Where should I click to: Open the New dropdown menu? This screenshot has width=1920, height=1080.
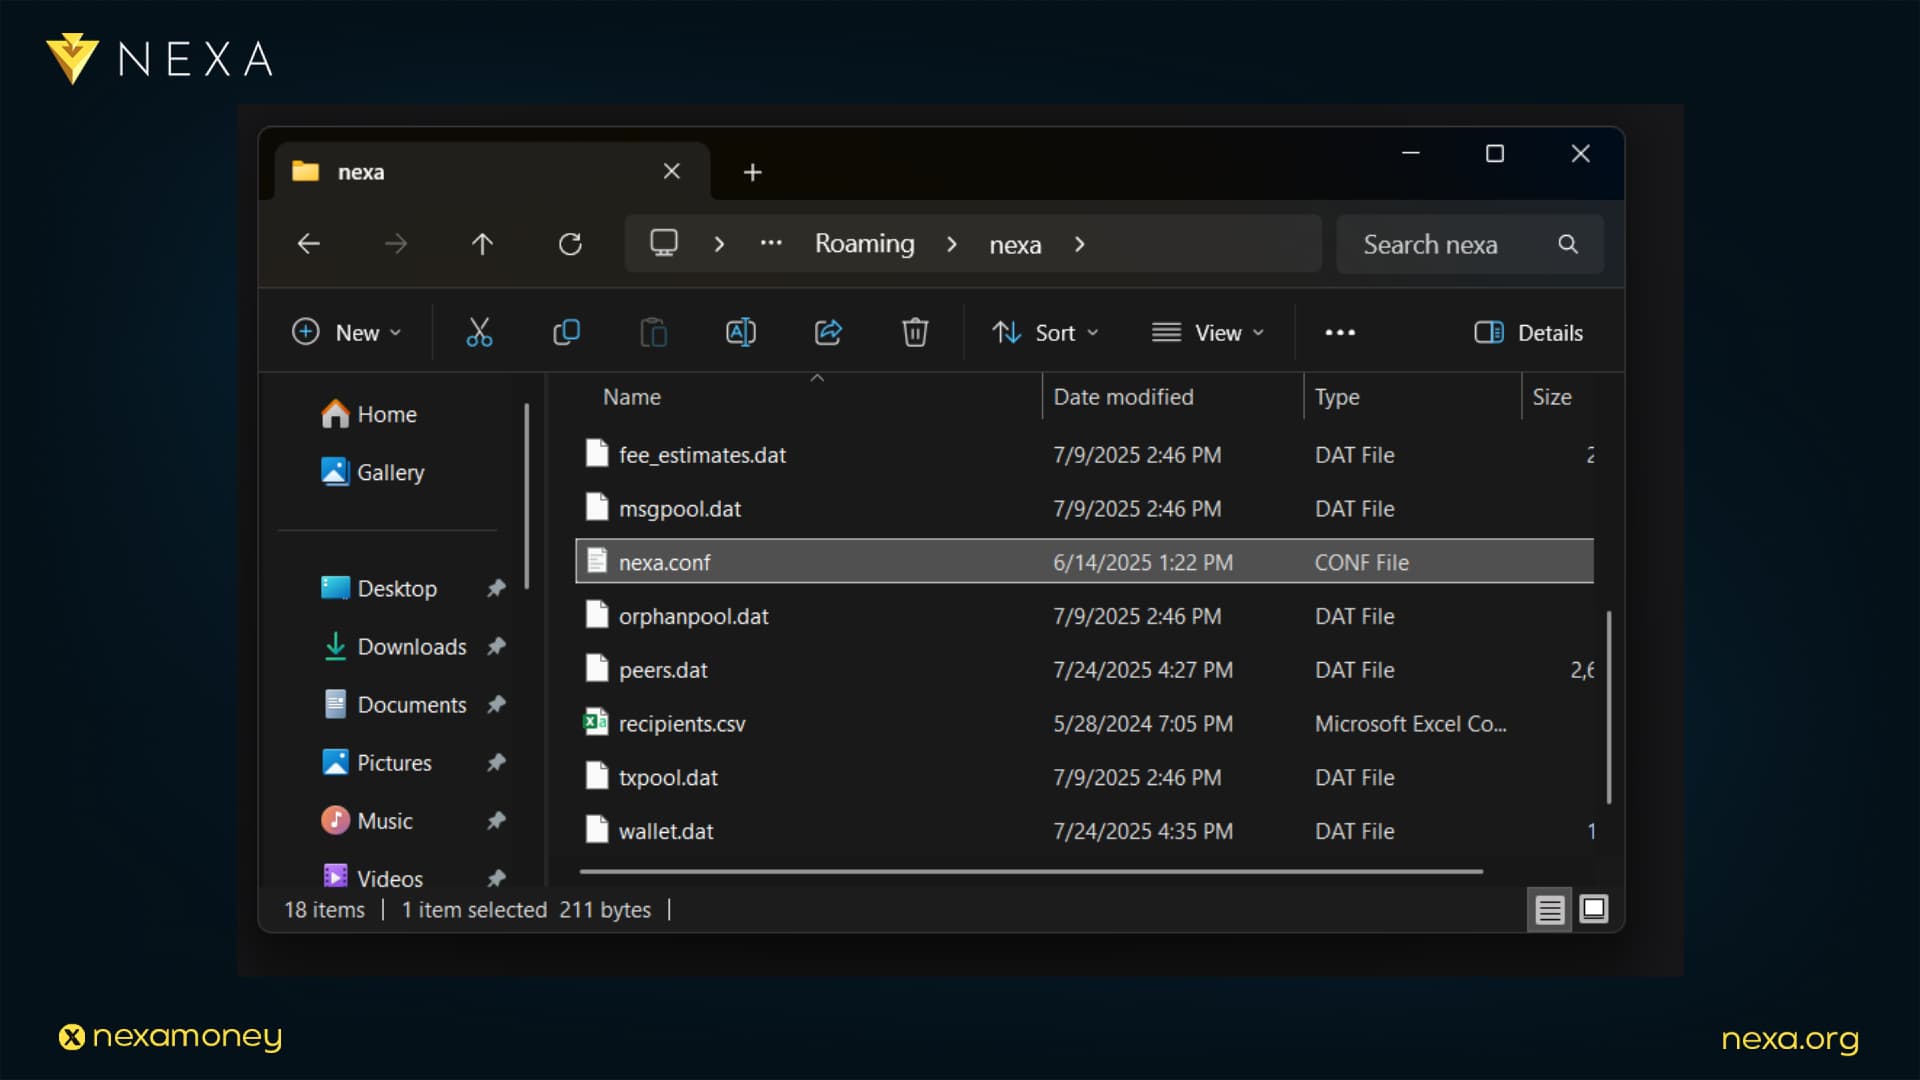346,332
